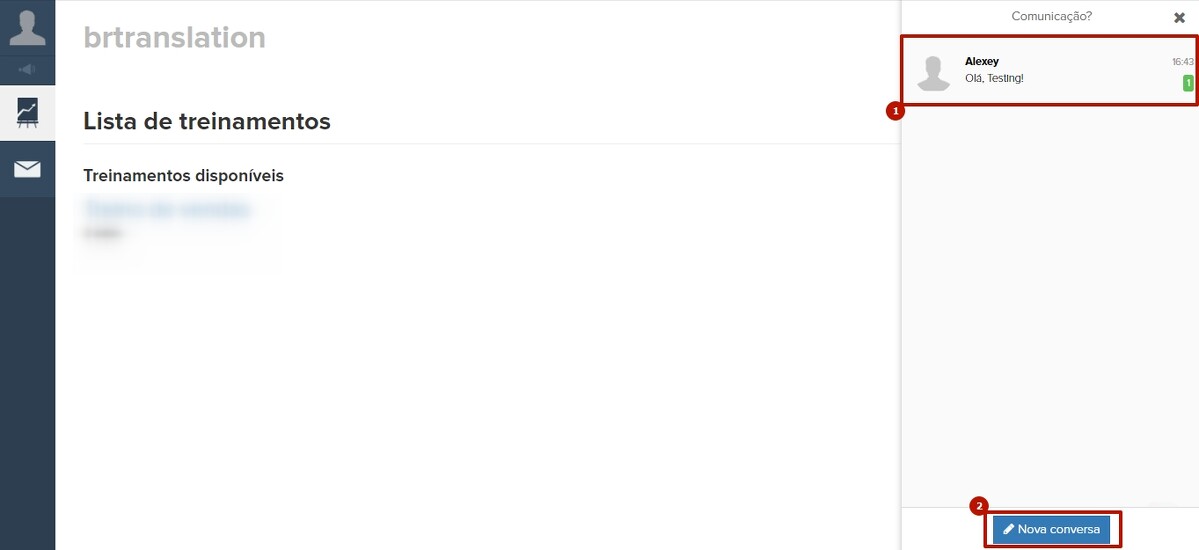Click red annotation marker number 2

coord(979,506)
